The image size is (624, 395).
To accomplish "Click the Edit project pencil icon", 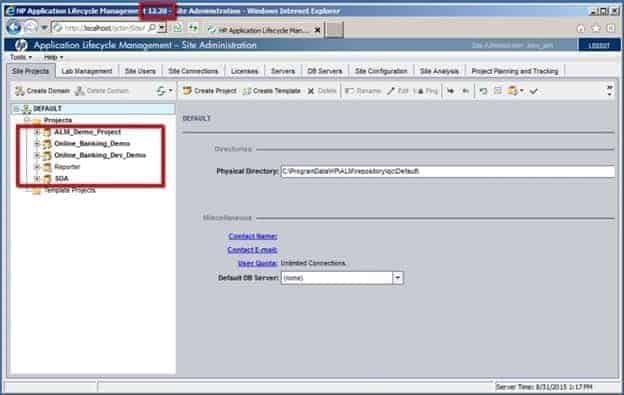I will point(391,91).
